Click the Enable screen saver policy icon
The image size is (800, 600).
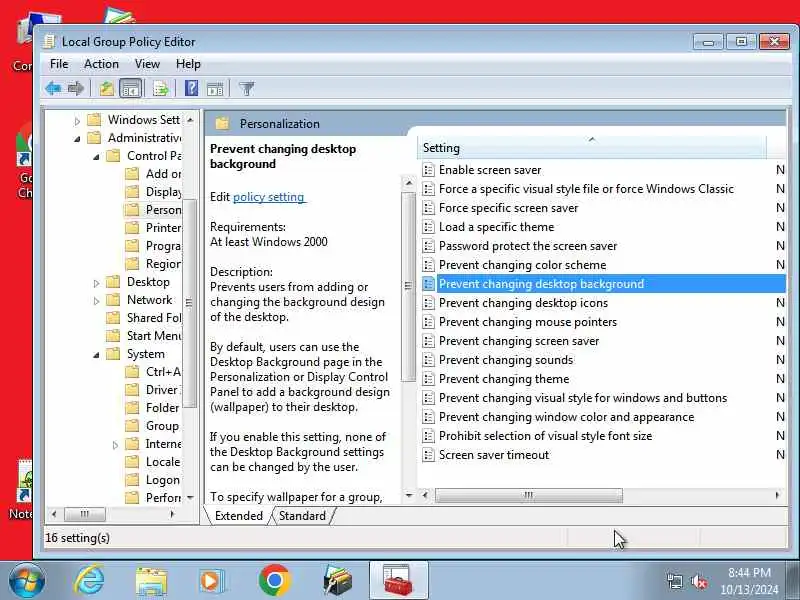(x=429, y=170)
